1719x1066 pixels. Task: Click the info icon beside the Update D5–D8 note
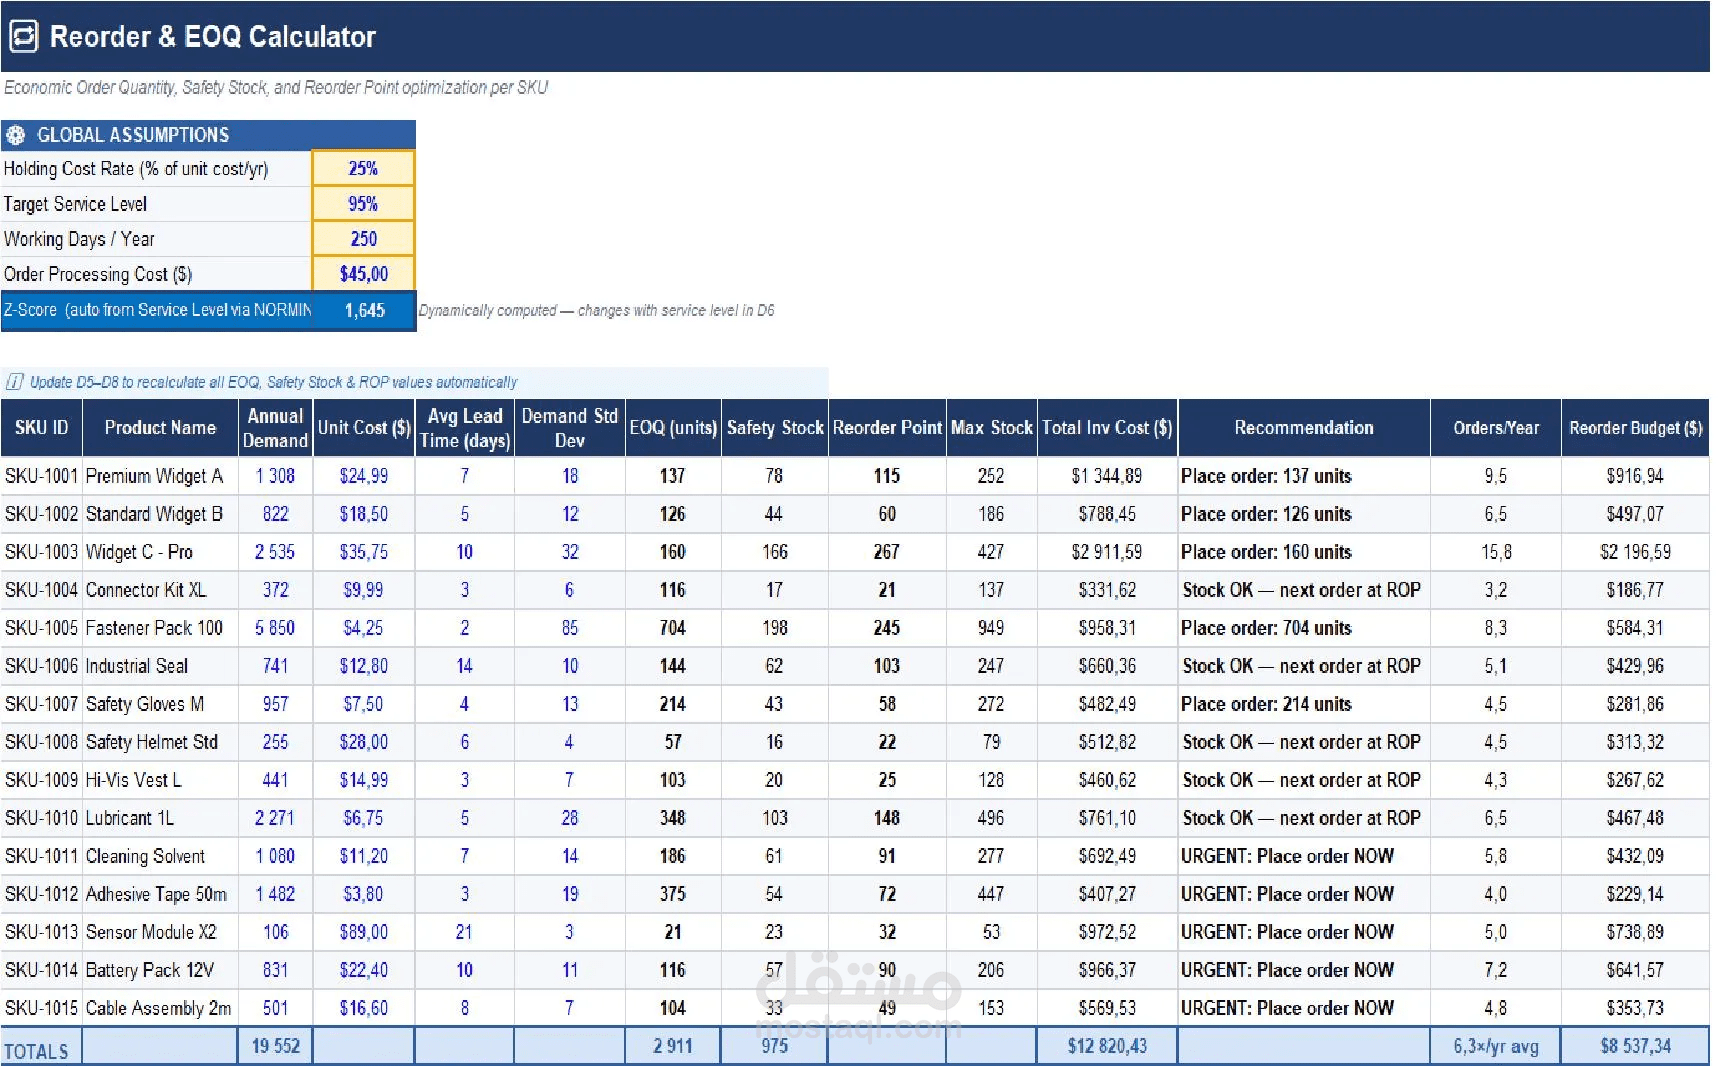[x=15, y=382]
